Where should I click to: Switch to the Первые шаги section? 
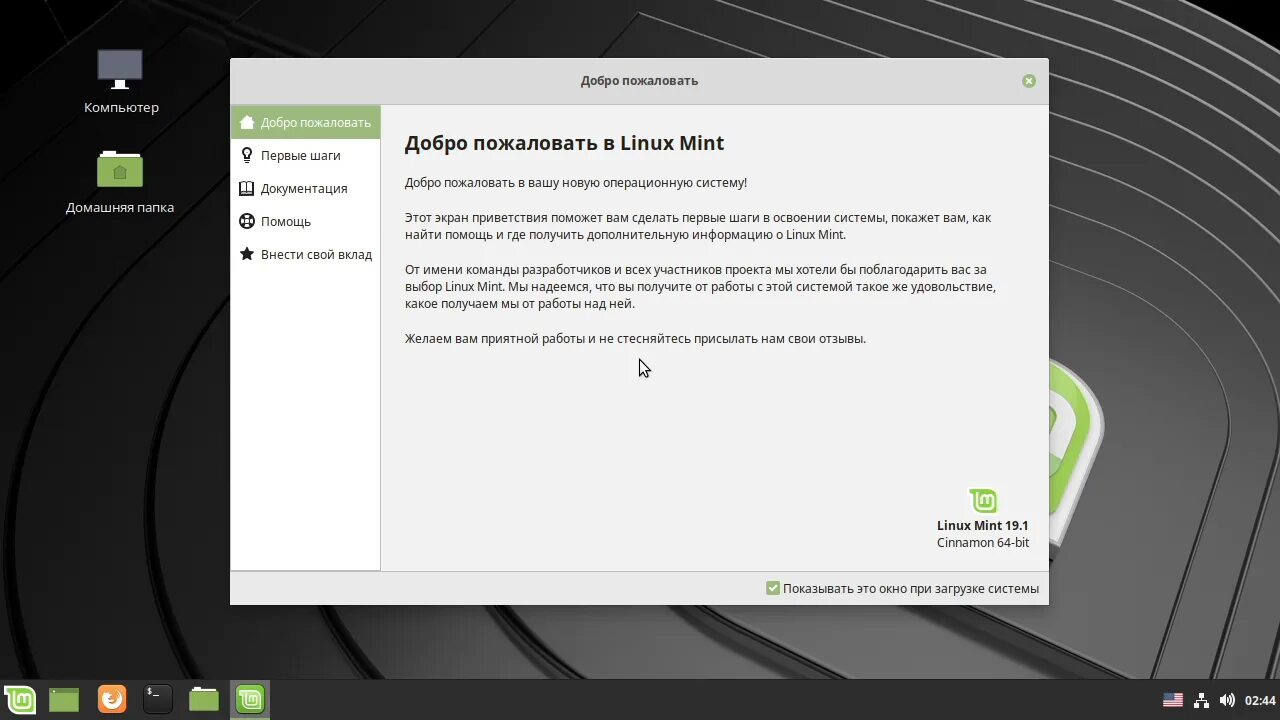click(305, 155)
